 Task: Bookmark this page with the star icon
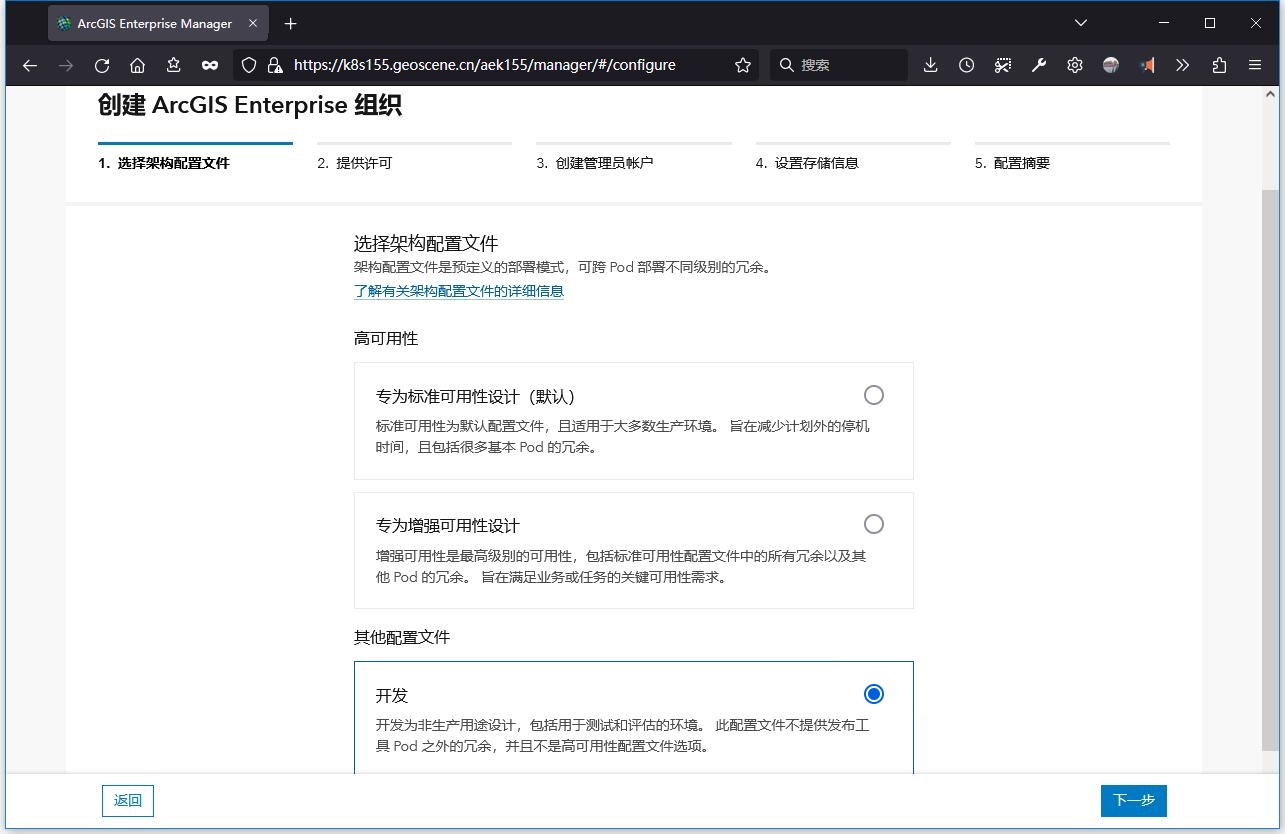tap(743, 65)
